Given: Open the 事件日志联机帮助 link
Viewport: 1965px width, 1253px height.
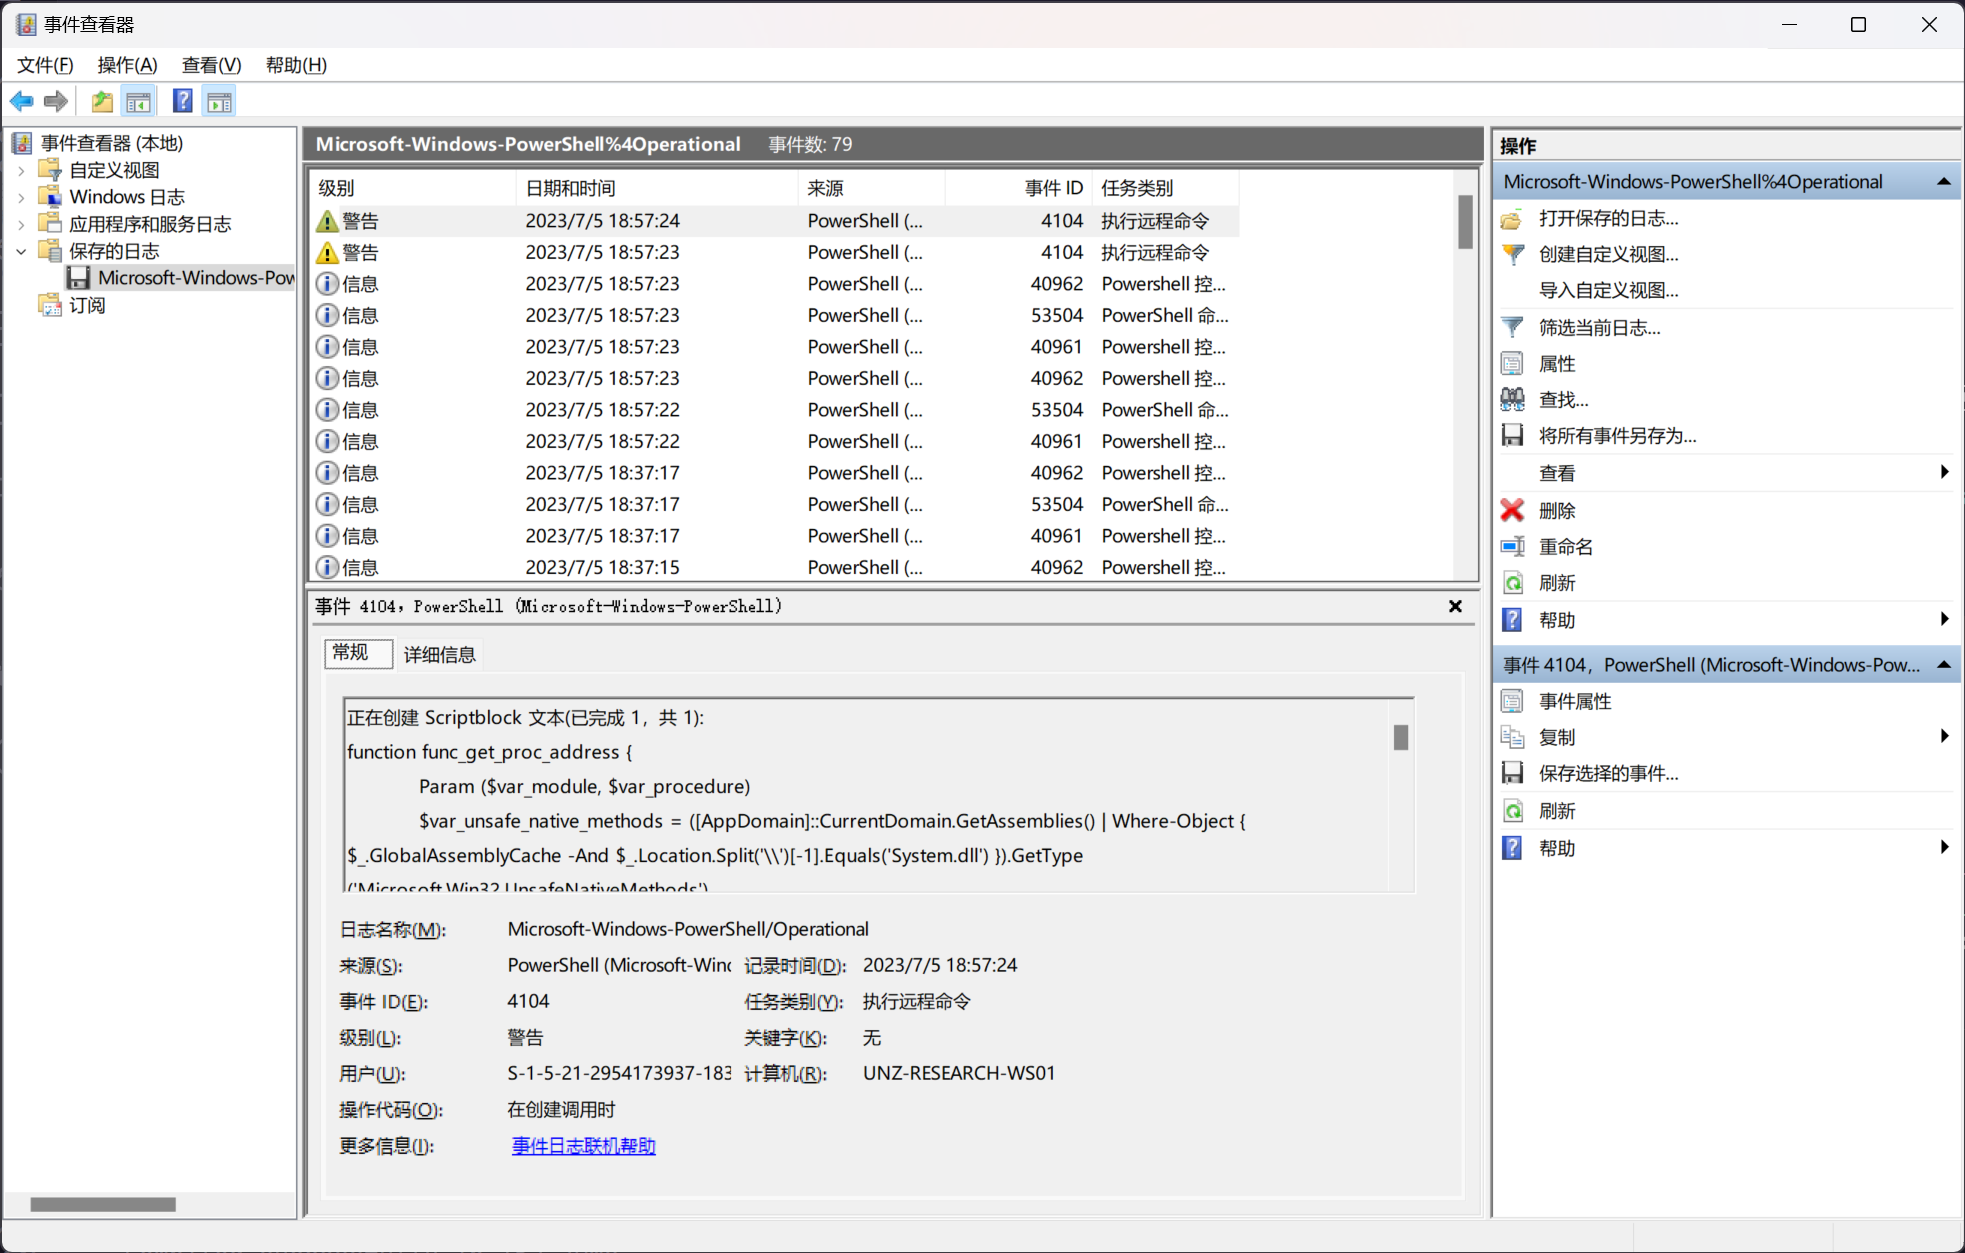Looking at the screenshot, I should pyautogui.click(x=584, y=1146).
